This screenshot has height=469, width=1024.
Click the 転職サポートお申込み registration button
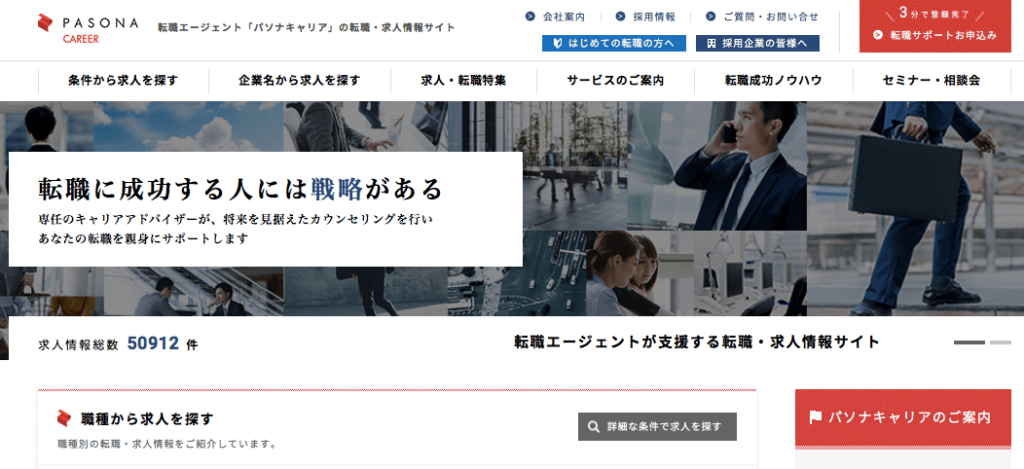click(935, 26)
